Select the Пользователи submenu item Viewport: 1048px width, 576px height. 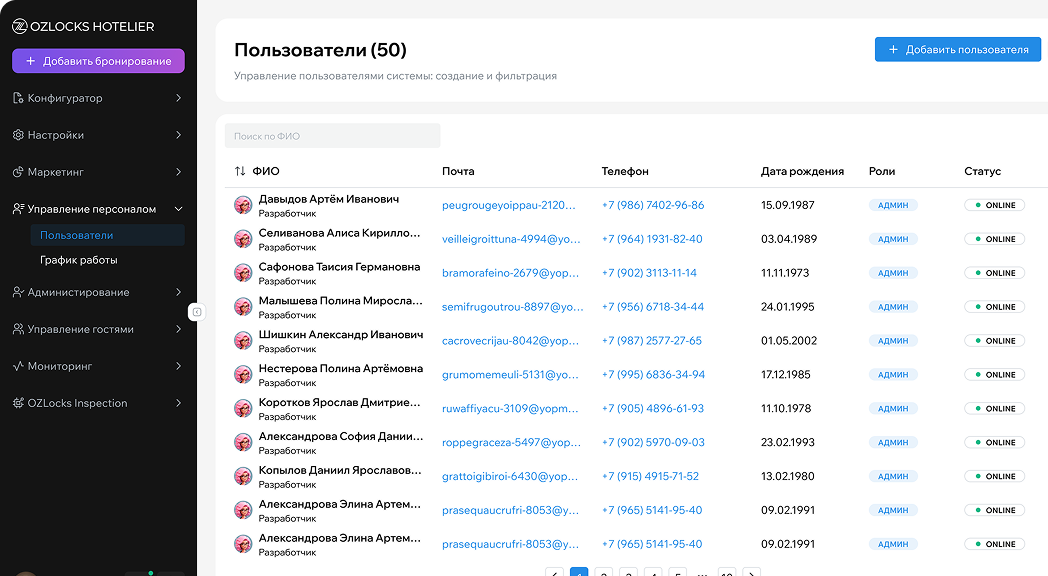77,235
